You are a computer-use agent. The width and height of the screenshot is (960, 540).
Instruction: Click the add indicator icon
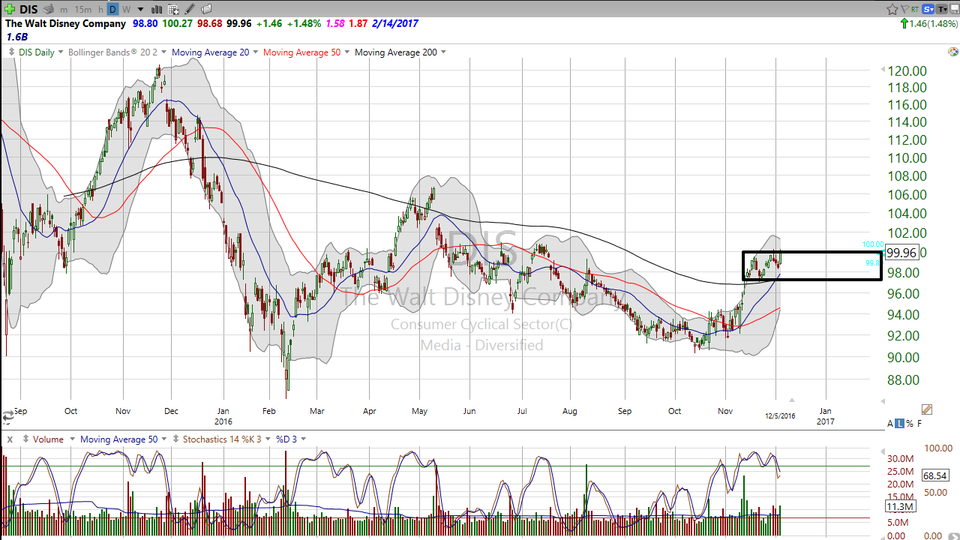point(173,9)
